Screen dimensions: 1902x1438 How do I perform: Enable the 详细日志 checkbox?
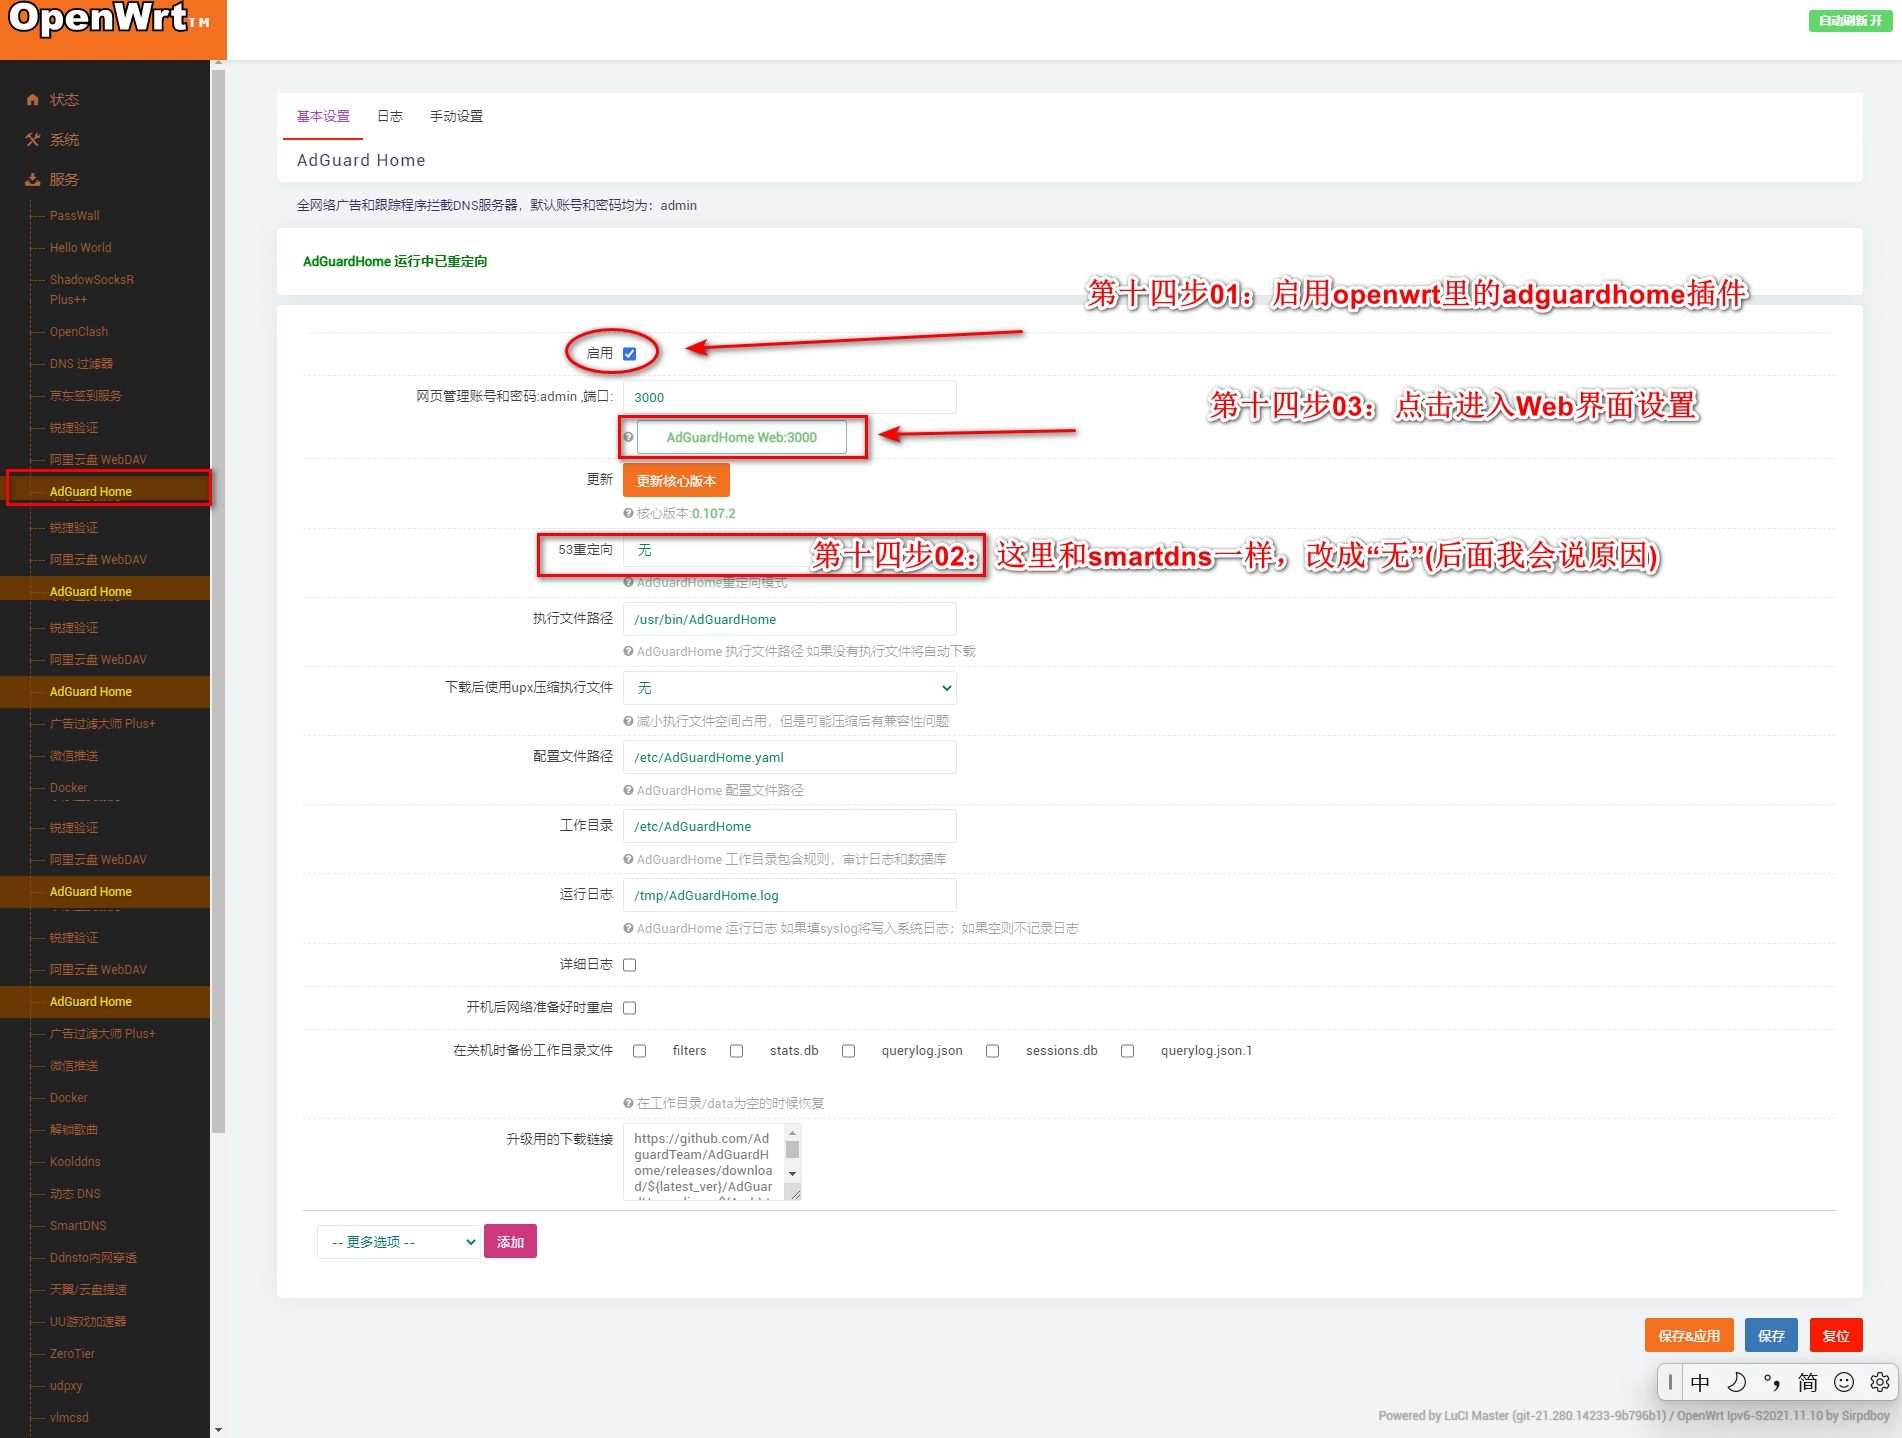pos(630,965)
